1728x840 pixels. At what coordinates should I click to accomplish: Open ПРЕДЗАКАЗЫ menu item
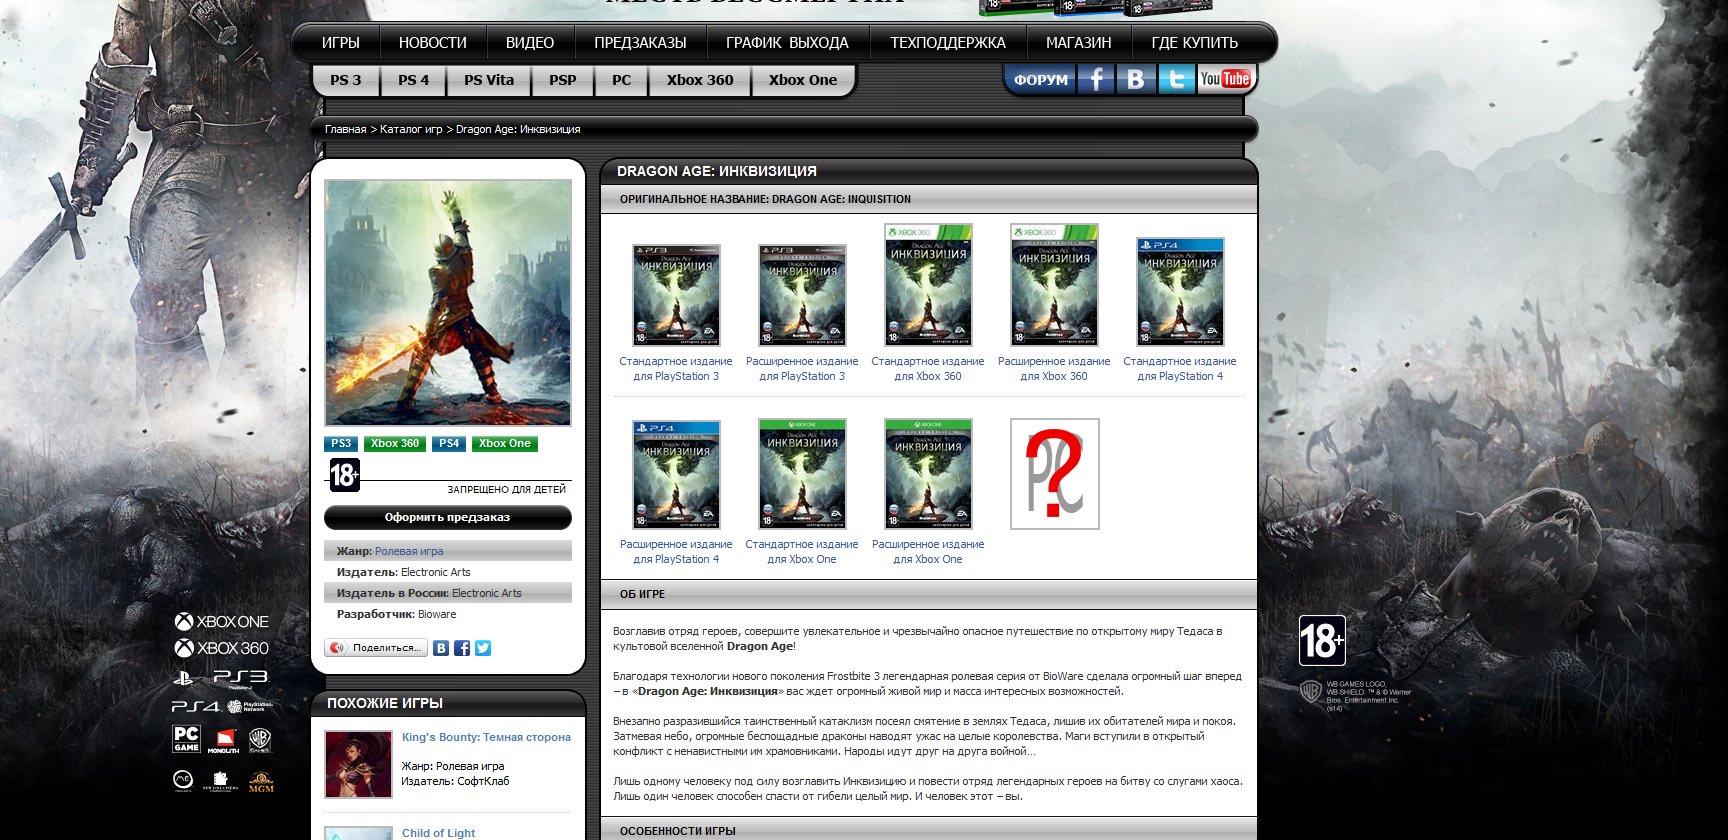[x=640, y=43]
